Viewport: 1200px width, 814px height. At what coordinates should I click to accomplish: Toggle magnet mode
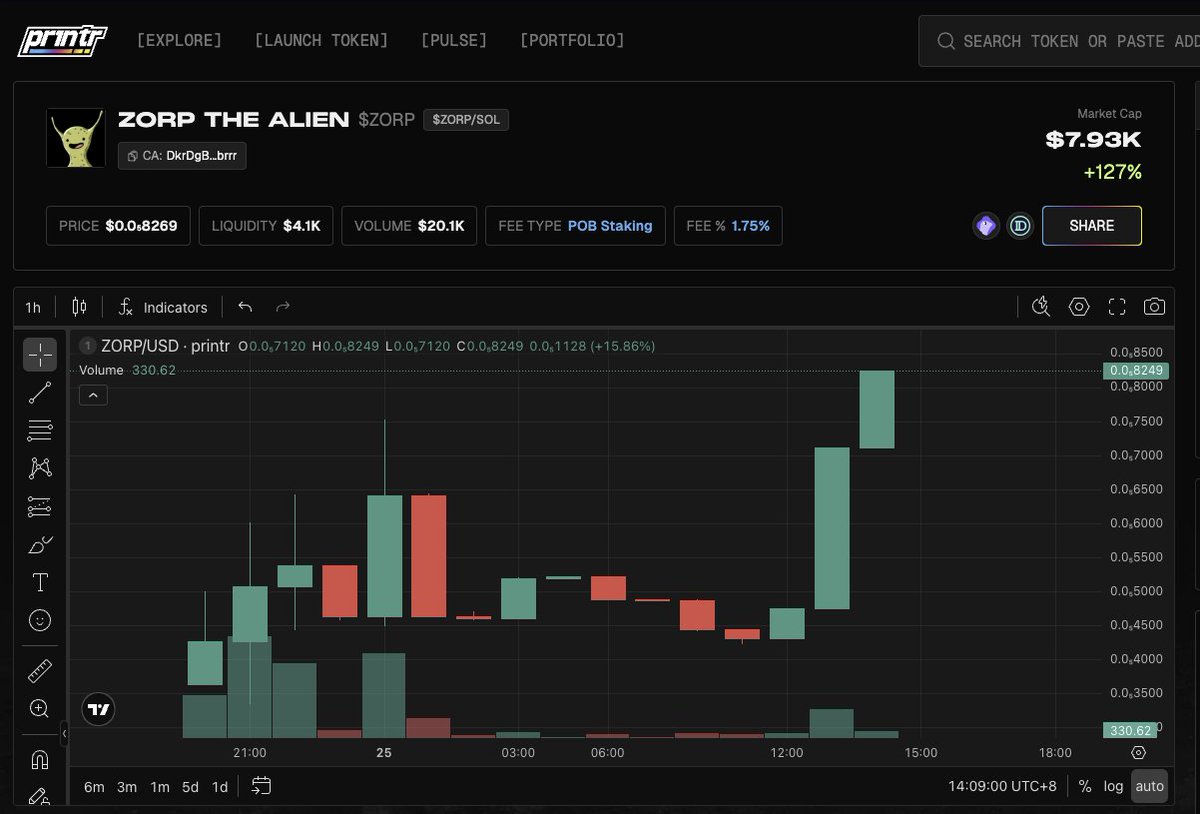pos(40,759)
